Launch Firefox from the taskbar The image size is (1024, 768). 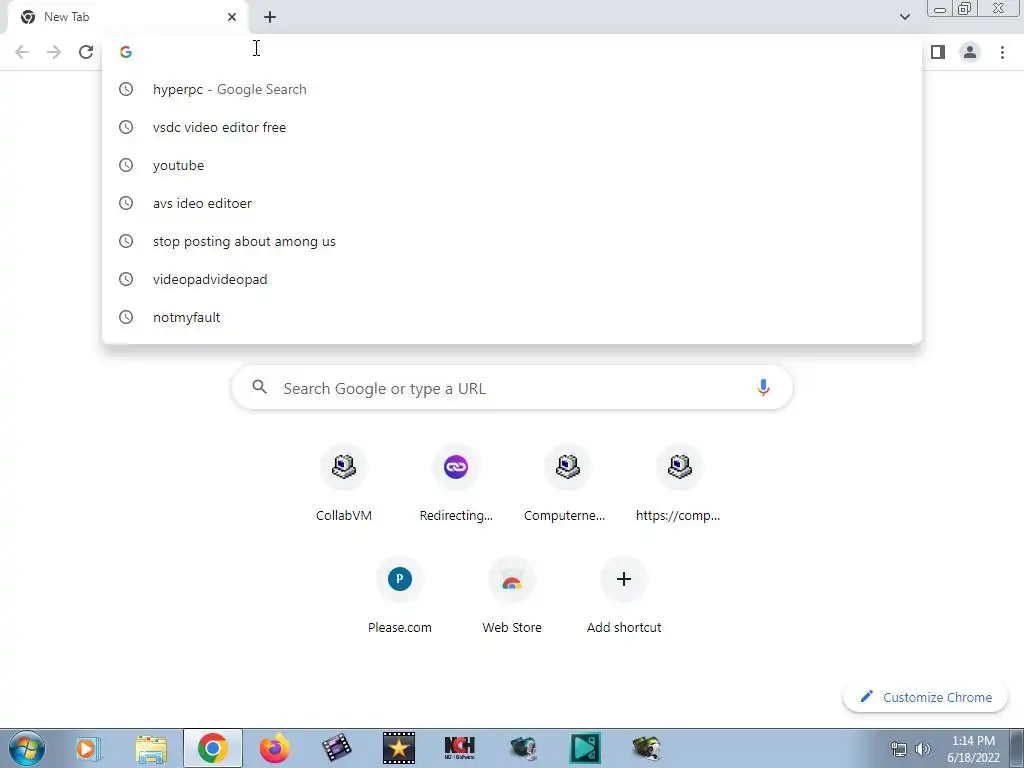(274, 748)
